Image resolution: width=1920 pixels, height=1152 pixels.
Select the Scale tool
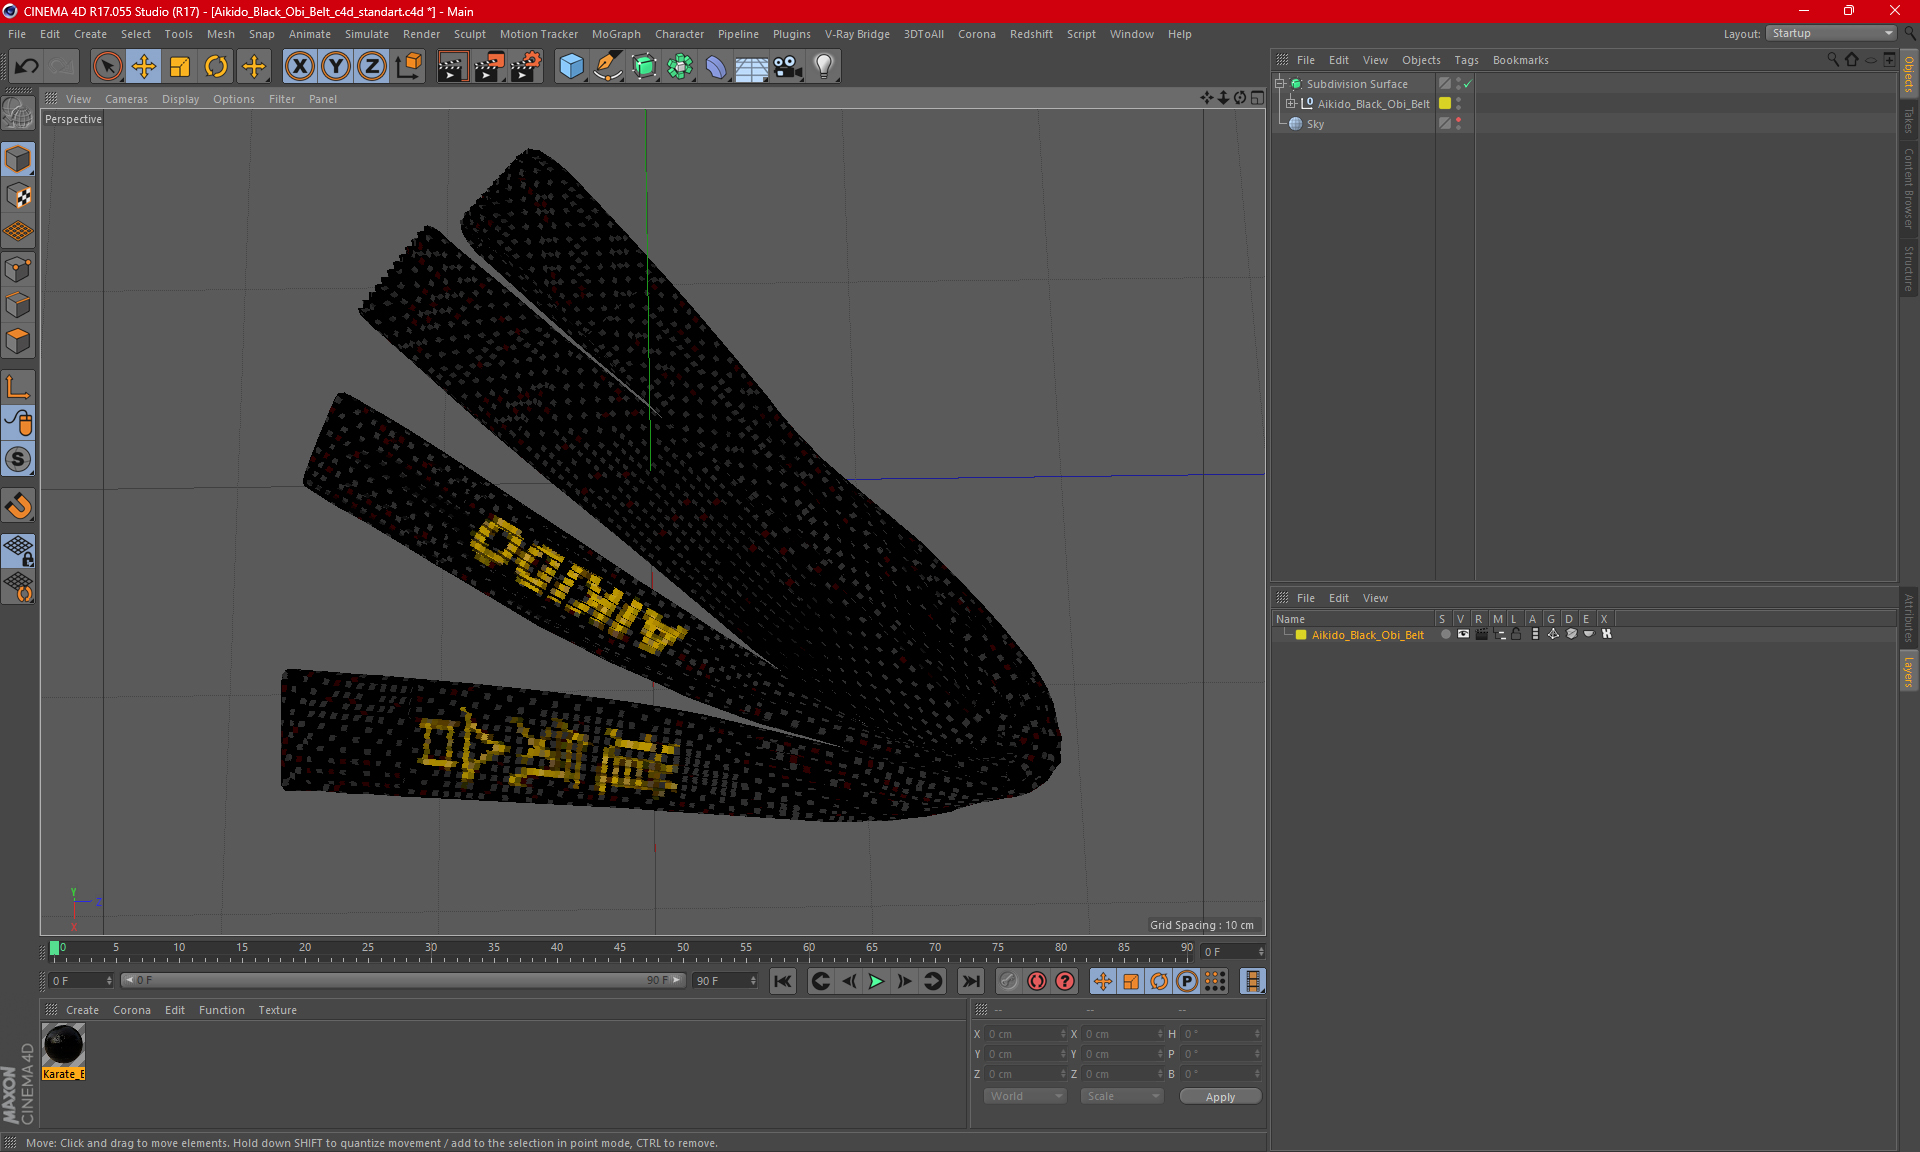[180, 66]
